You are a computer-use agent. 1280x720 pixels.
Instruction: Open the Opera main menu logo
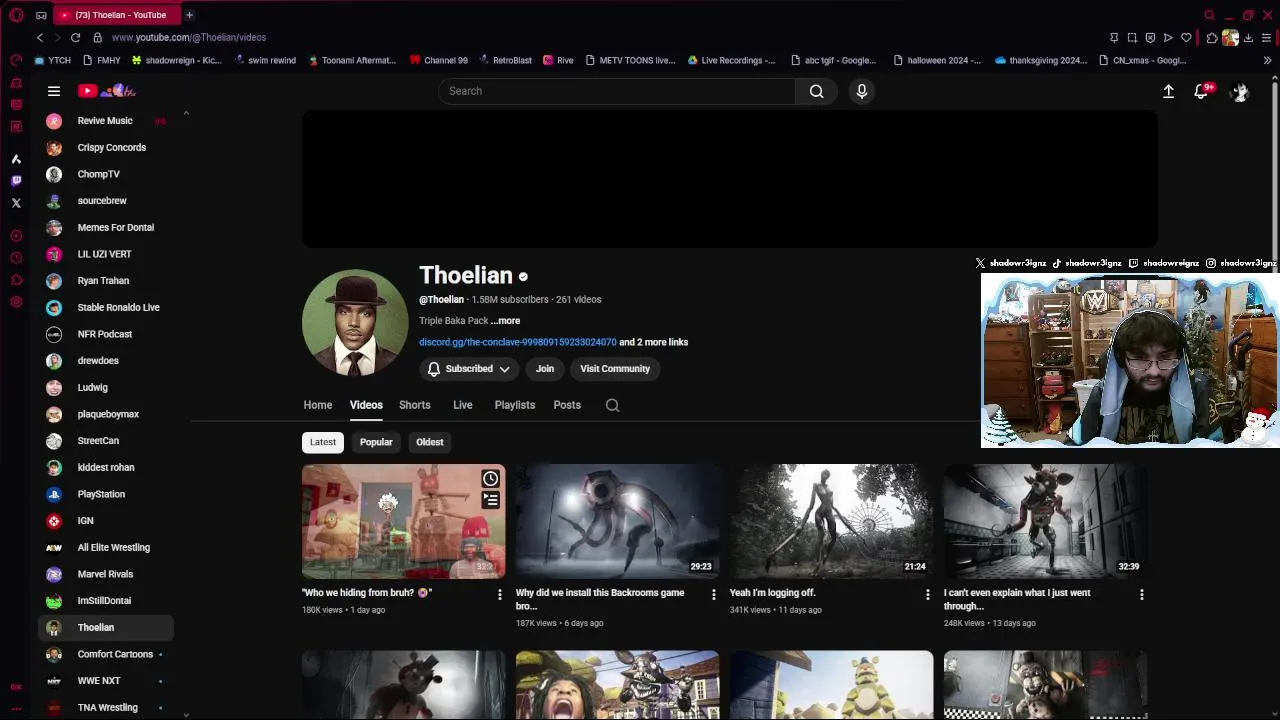pyautogui.click(x=16, y=15)
